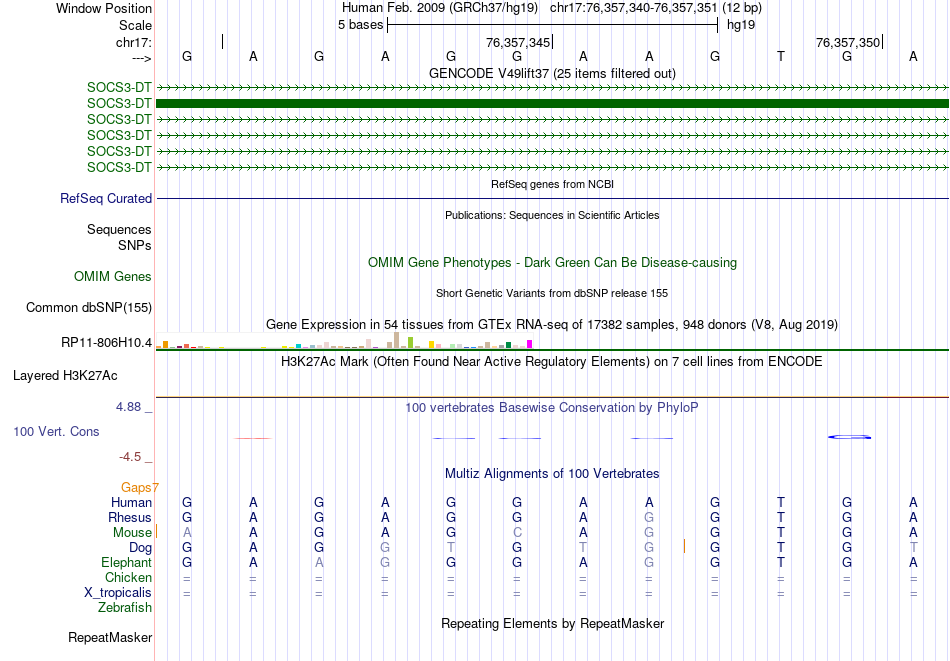This screenshot has width=950, height=661.
Task: Open the GENCODE V49lift37 track title
Action: click(x=552, y=73)
